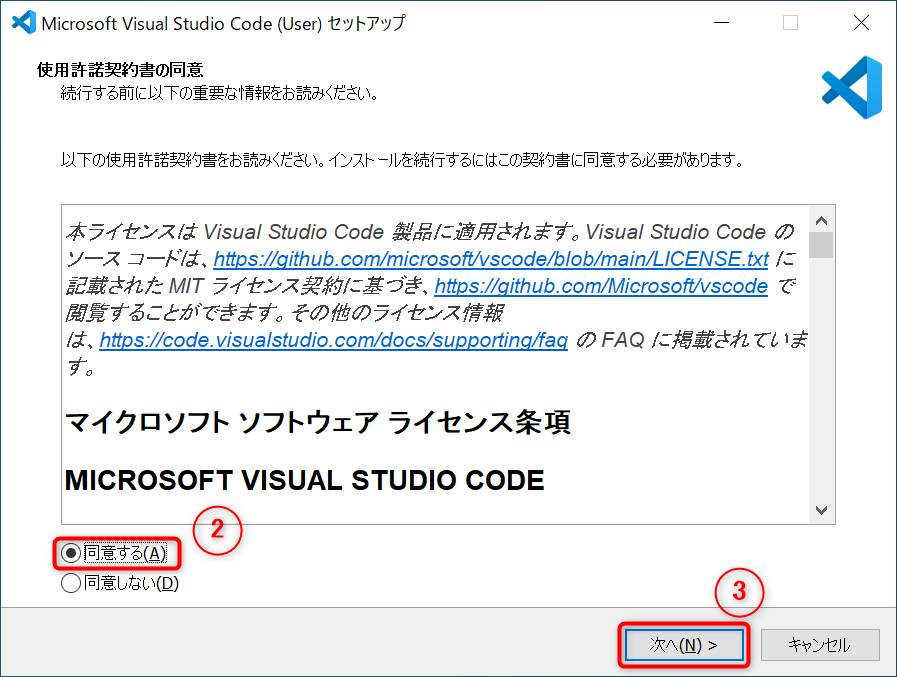
Task: Click the window title セットアップ text
Action: point(367,23)
